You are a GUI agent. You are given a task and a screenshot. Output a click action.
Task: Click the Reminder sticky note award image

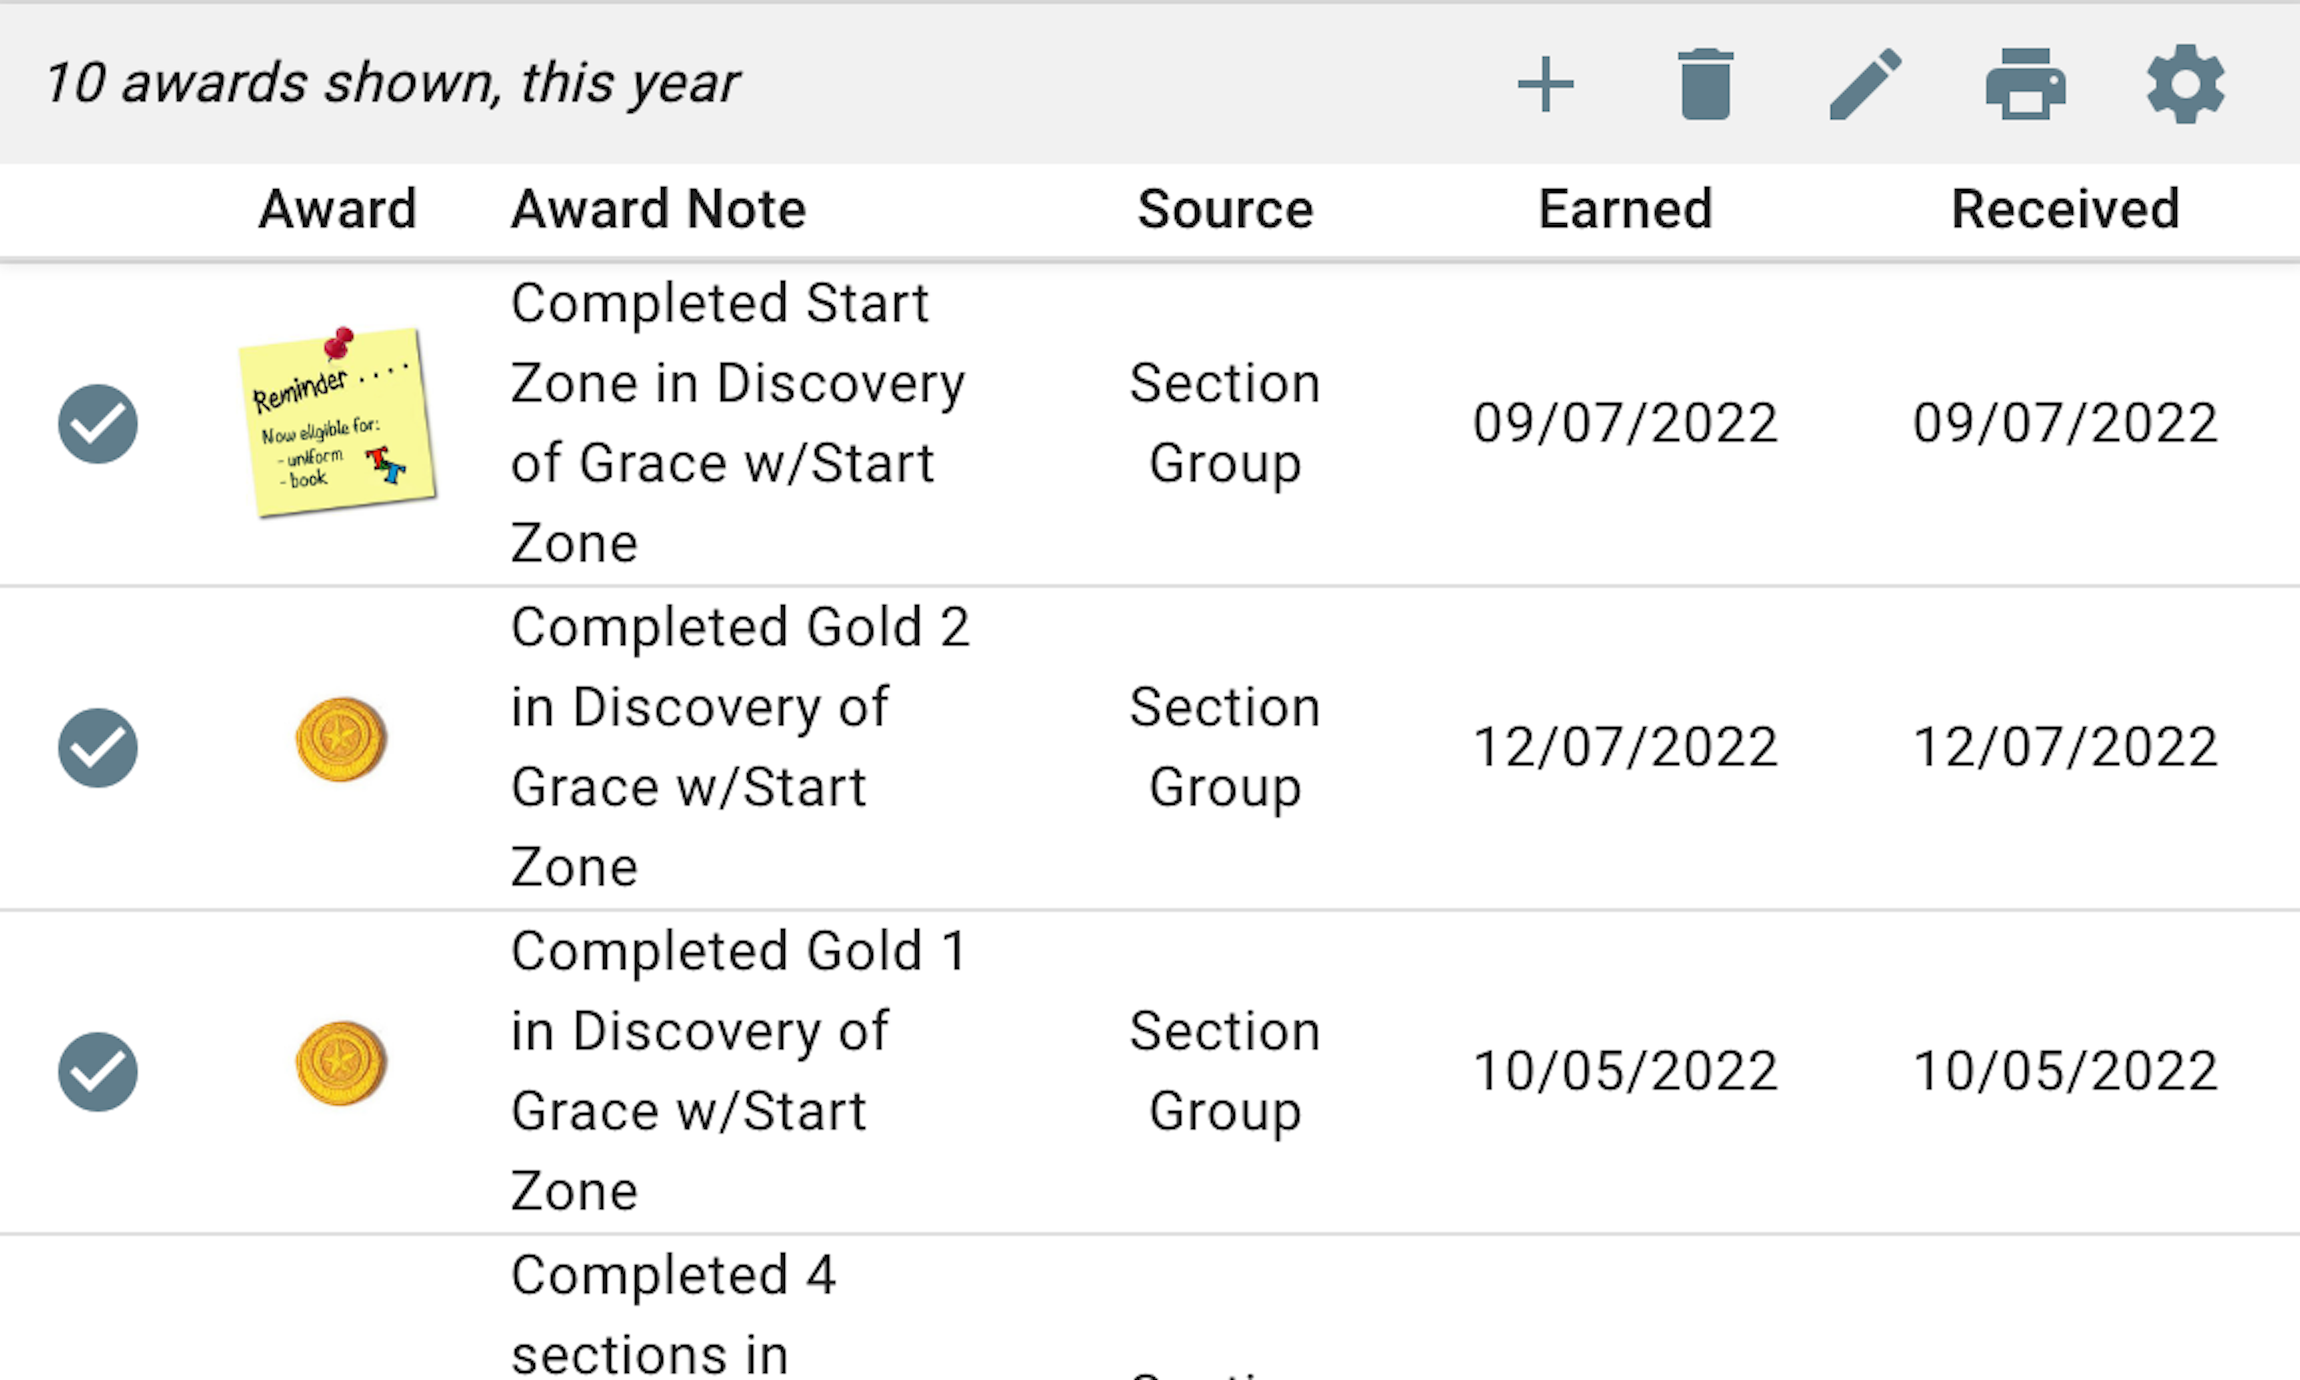coord(337,422)
